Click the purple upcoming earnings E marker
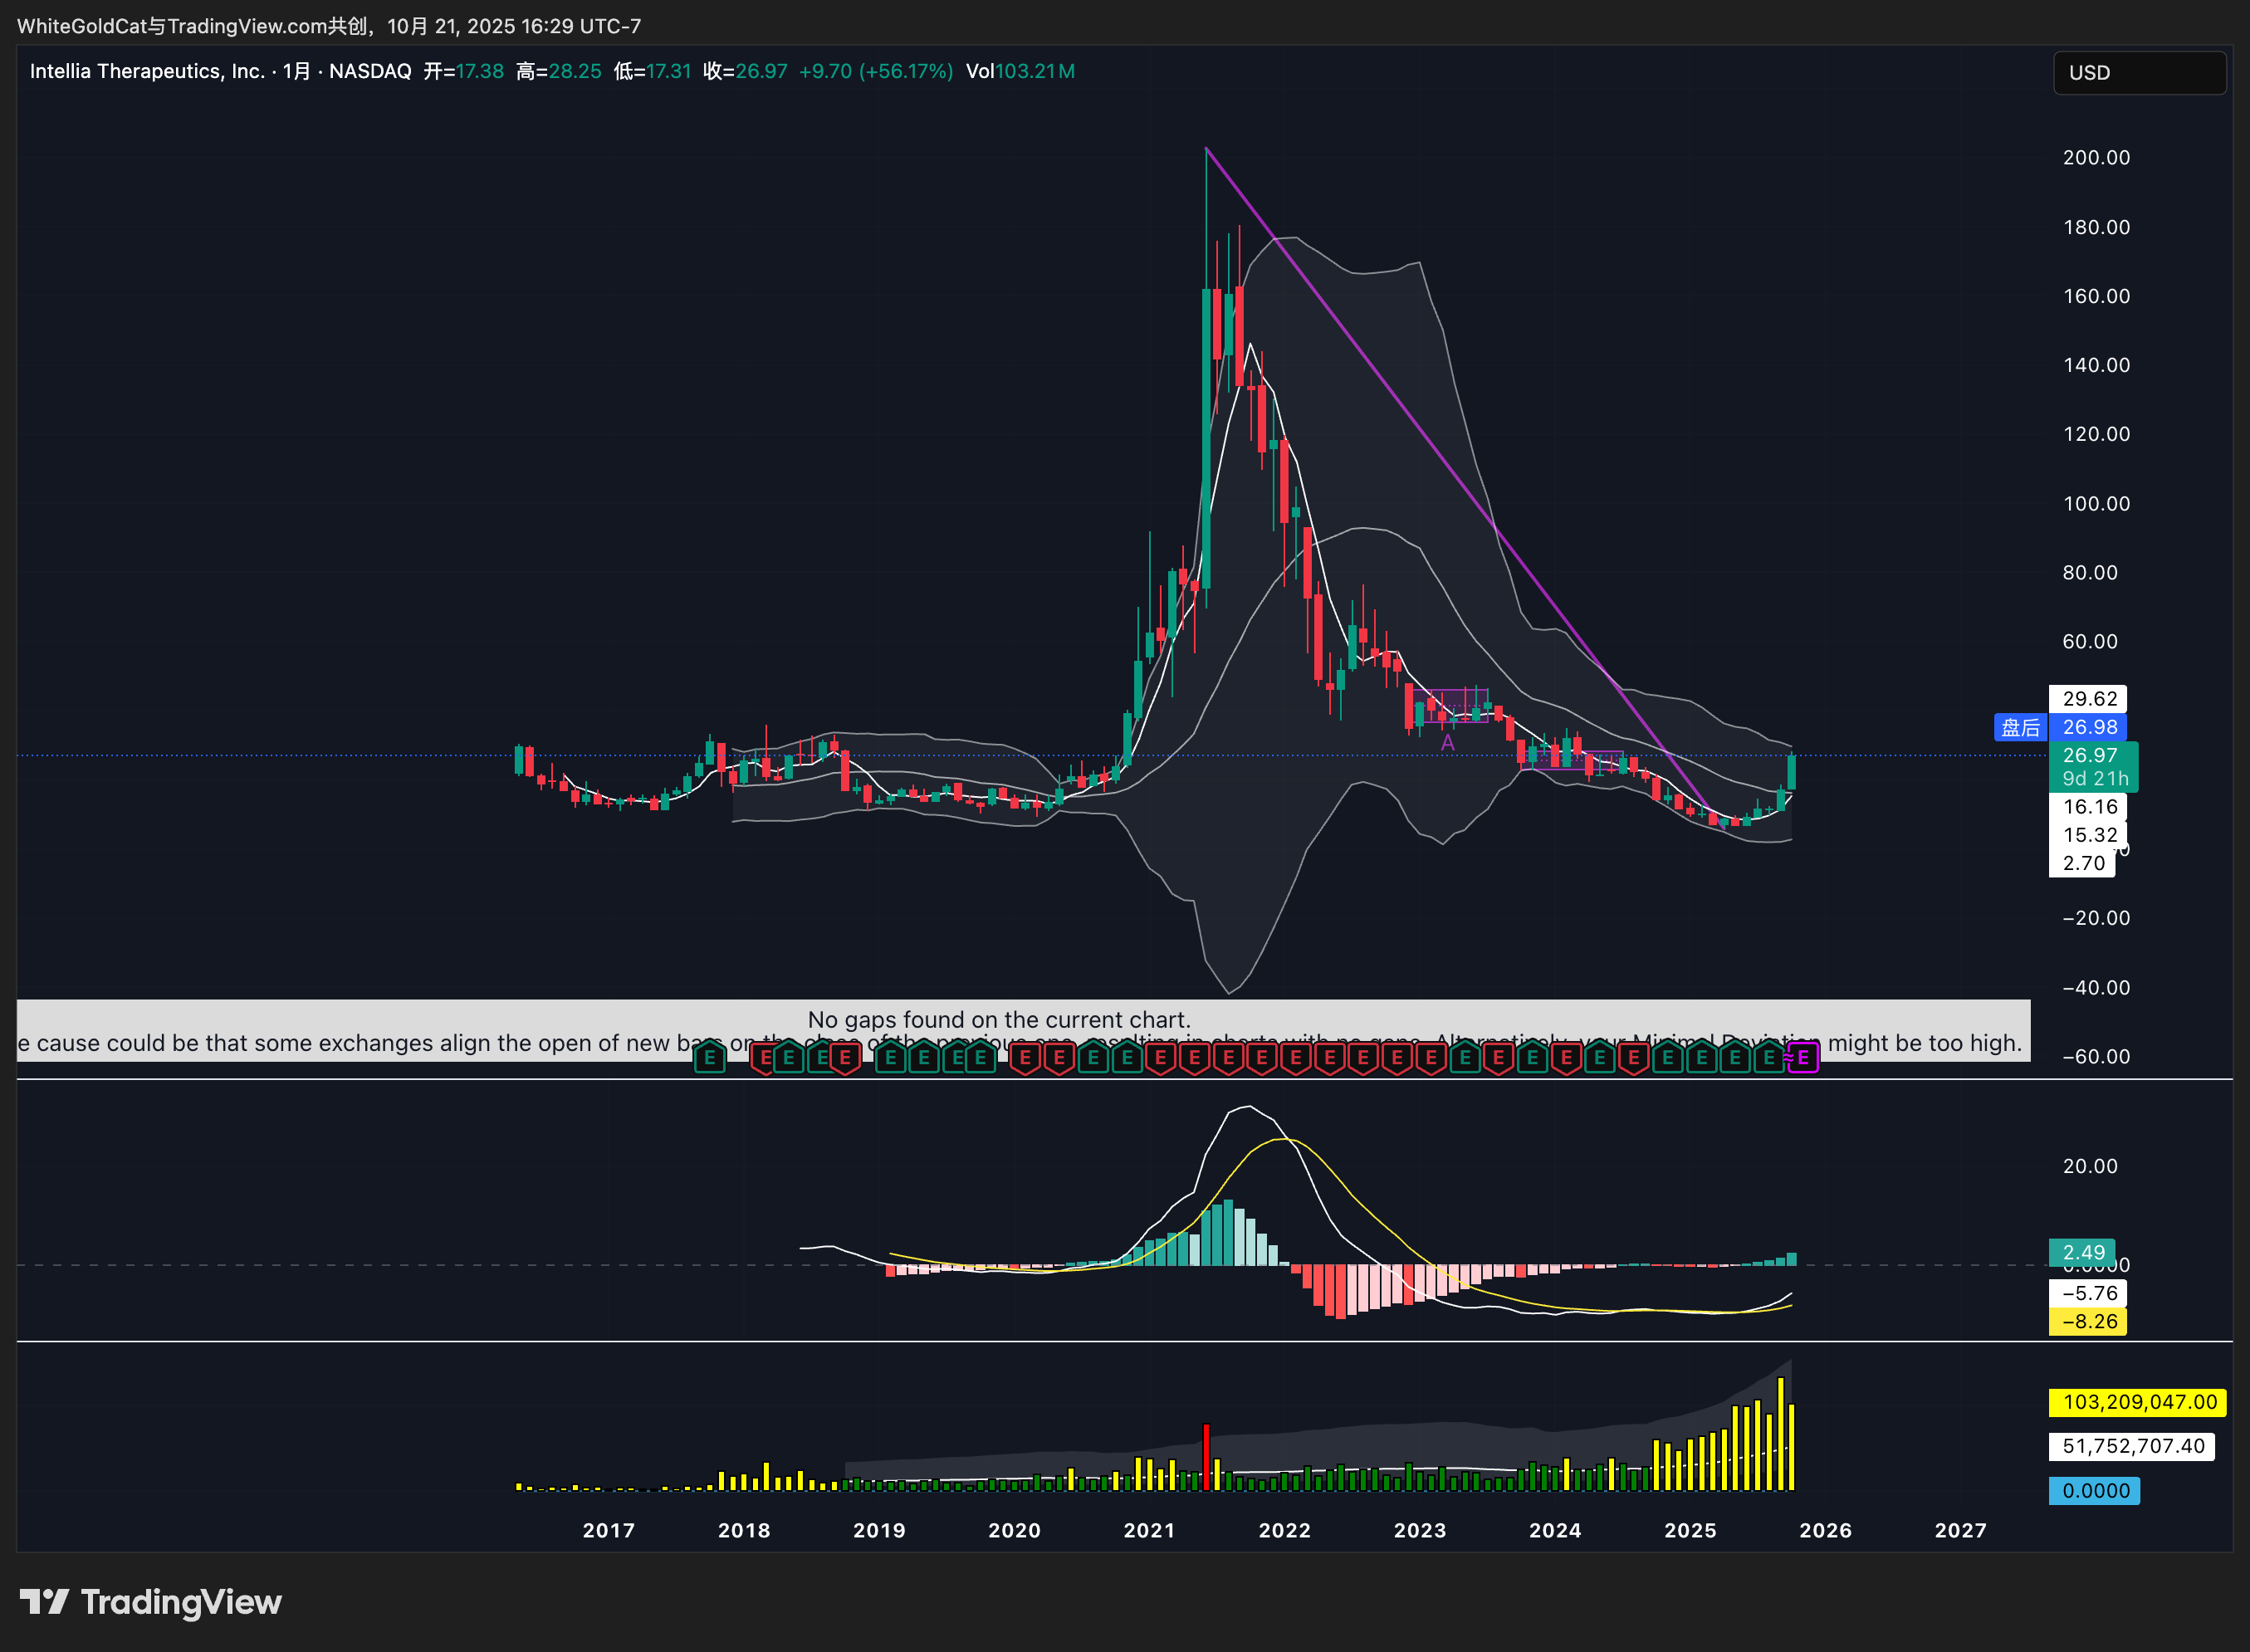Viewport: 2250px width, 1652px height. click(1803, 1057)
